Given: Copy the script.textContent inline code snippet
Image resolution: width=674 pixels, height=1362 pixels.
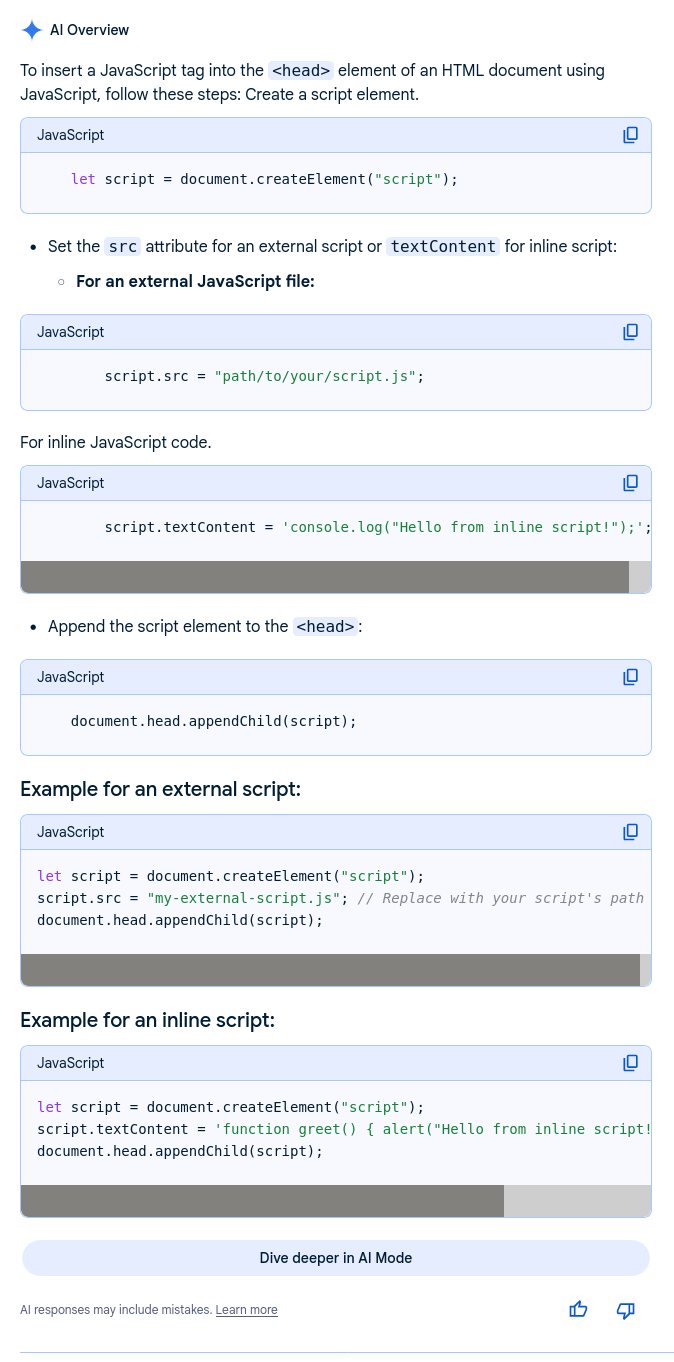Looking at the screenshot, I should pyautogui.click(x=630, y=483).
